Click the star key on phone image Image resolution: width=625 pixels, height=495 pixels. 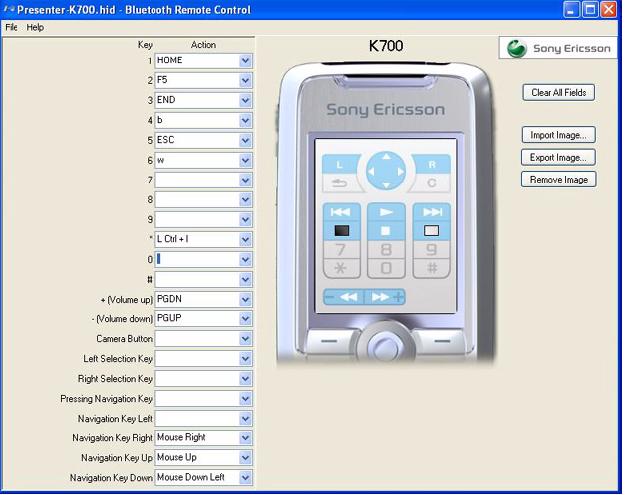341,268
